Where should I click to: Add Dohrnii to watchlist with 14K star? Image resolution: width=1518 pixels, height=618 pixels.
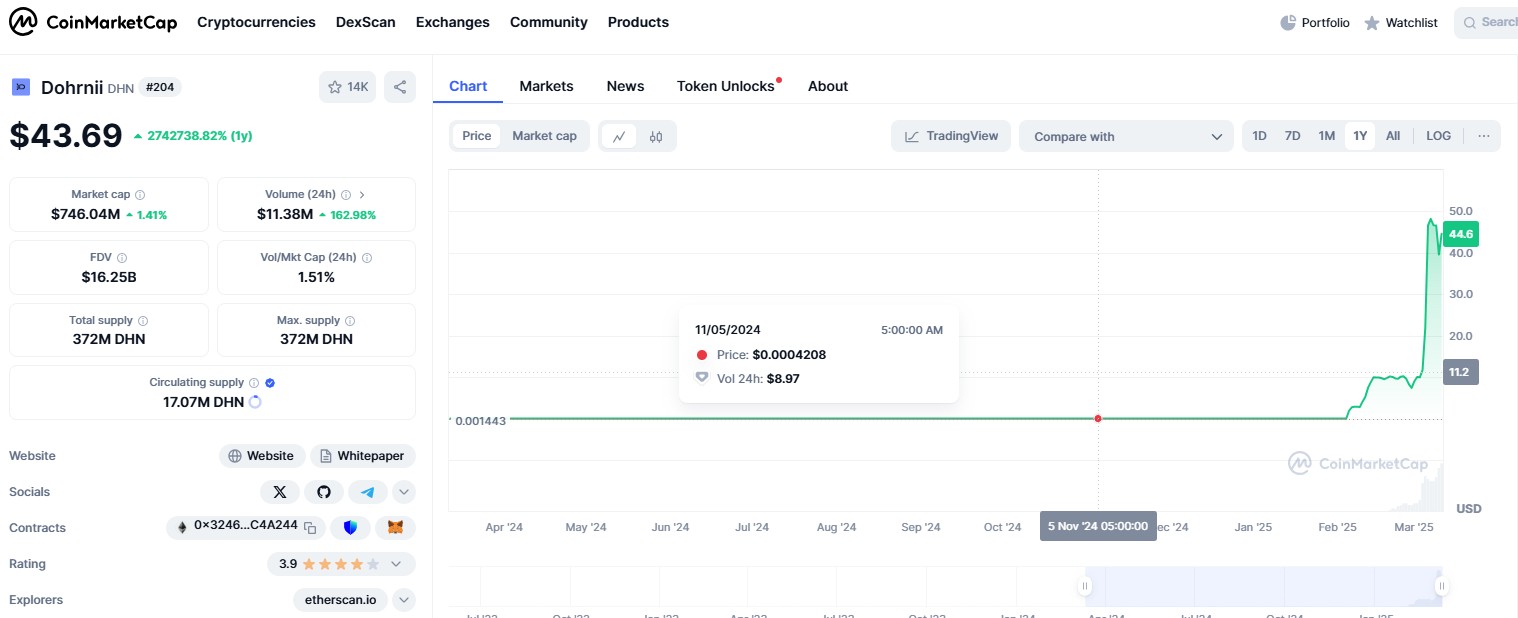point(347,87)
